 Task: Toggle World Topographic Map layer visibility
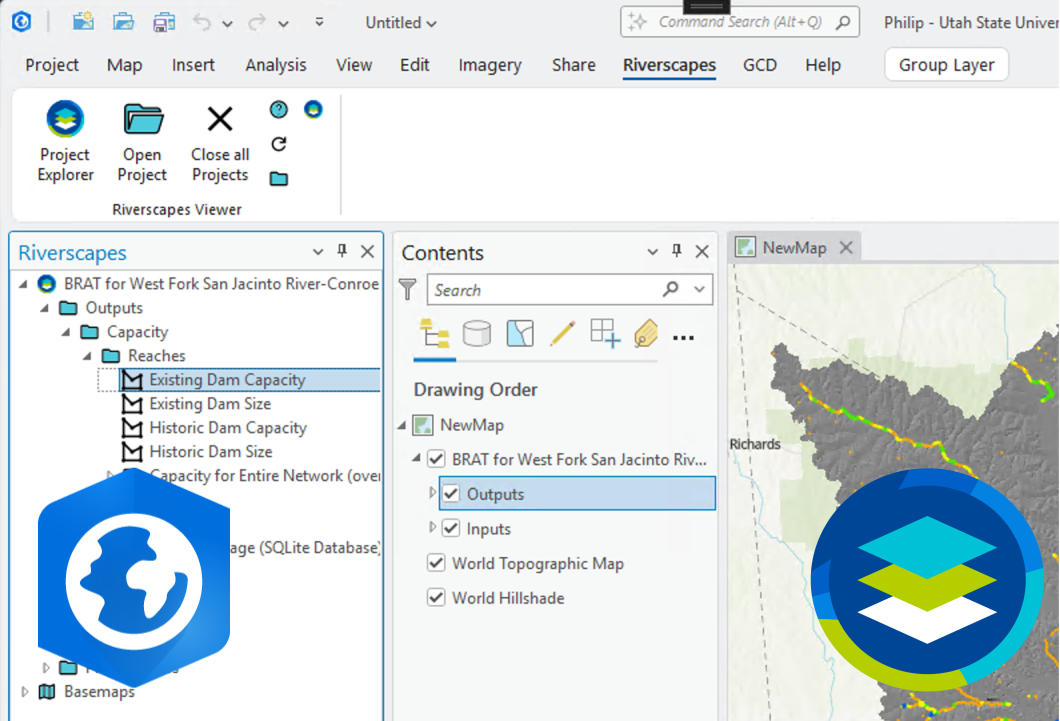(436, 563)
